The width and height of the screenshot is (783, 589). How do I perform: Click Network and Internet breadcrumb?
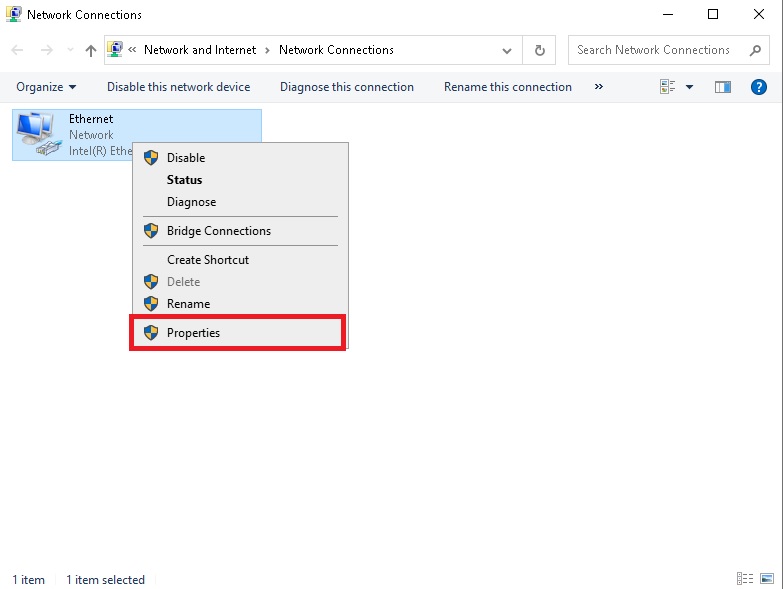click(x=200, y=50)
